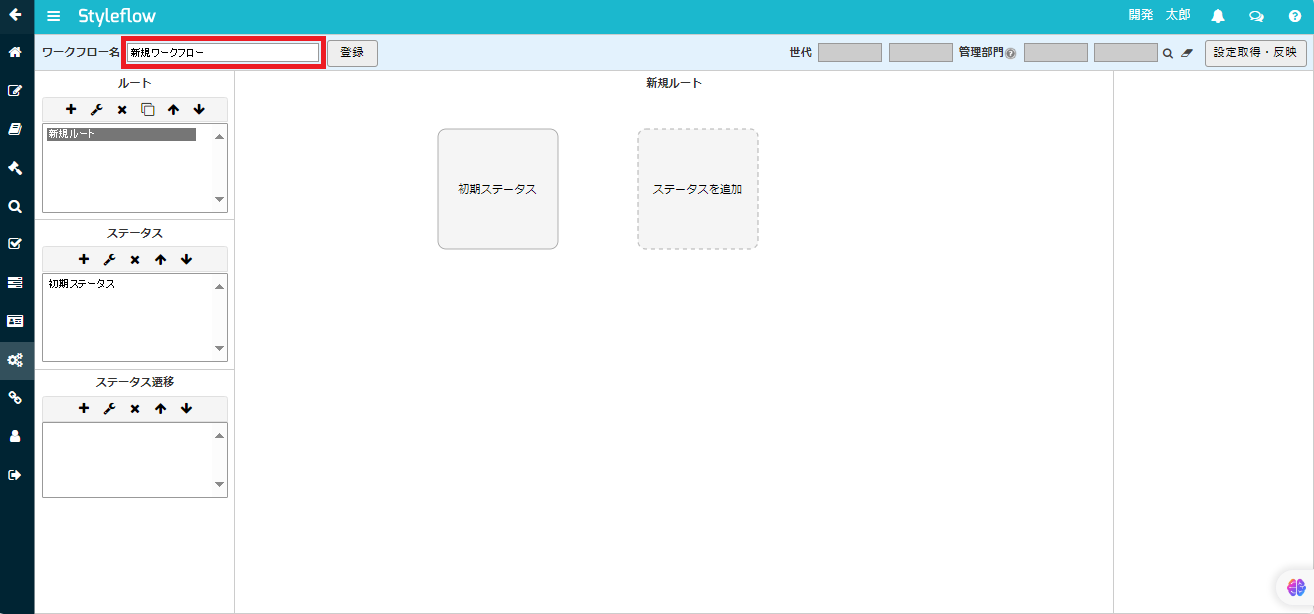Click the back arrow in the sidebar
1314x614 pixels.
(x=15, y=15)
